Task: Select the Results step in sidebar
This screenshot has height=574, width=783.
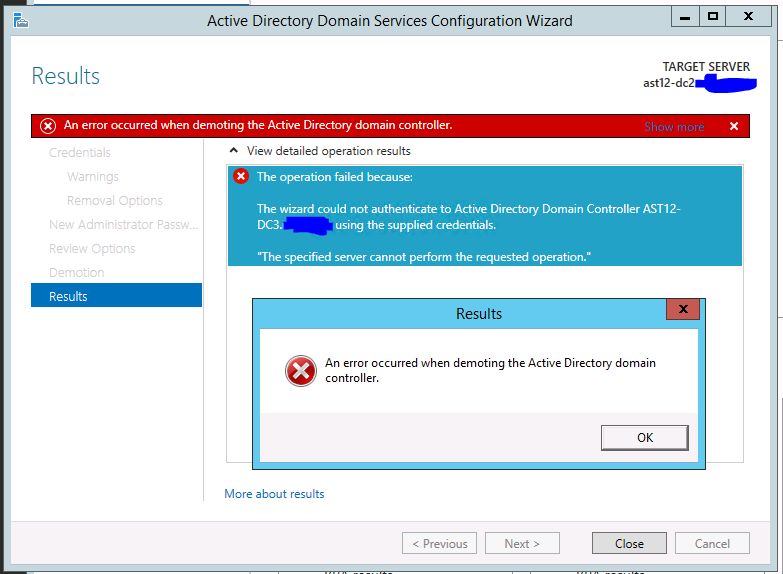Action: (116, 296)
